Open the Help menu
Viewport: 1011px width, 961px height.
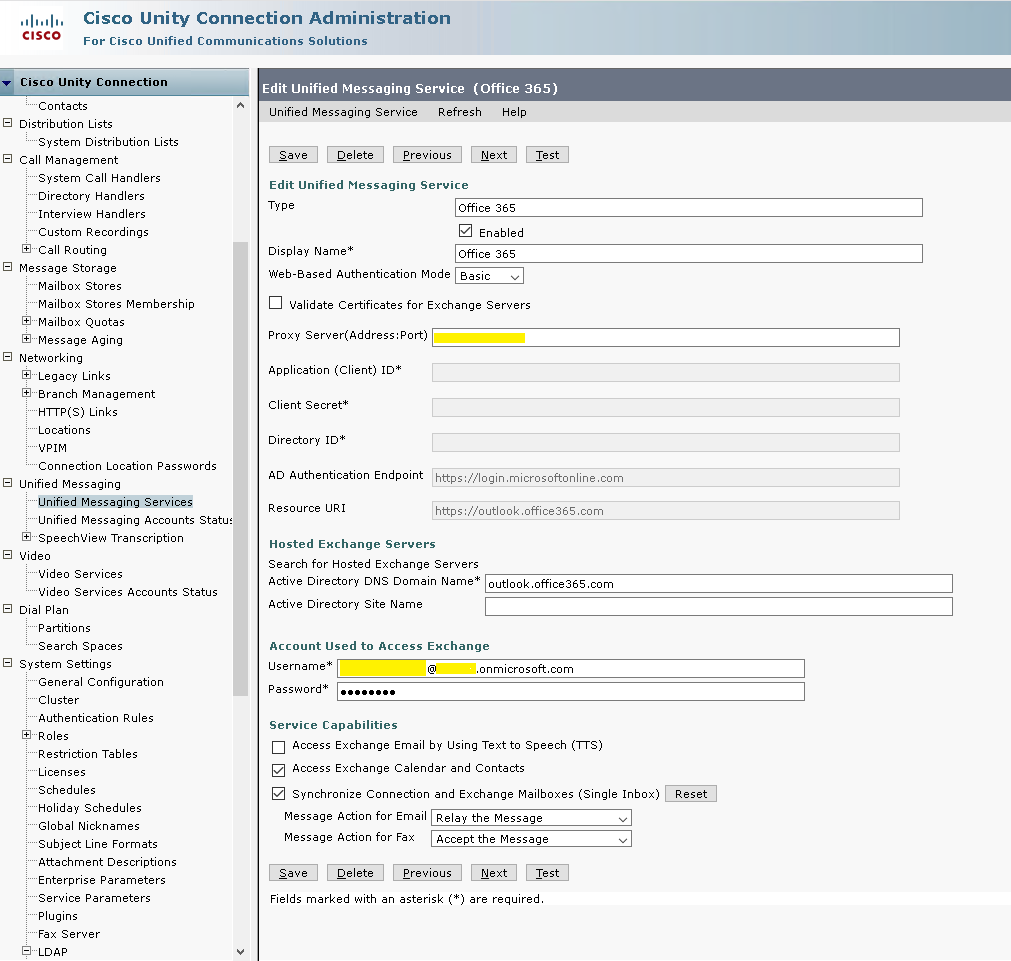[x=514, y=112]
